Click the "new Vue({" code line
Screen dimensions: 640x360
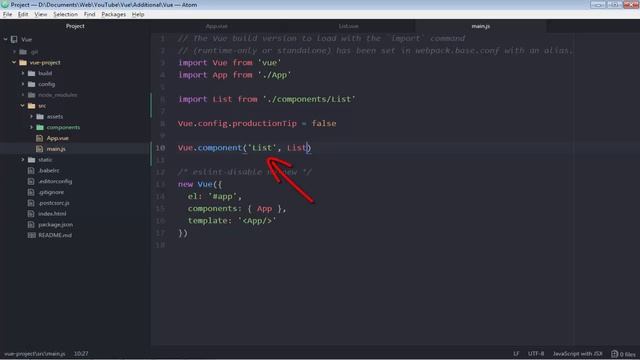[x=200, y=184]
